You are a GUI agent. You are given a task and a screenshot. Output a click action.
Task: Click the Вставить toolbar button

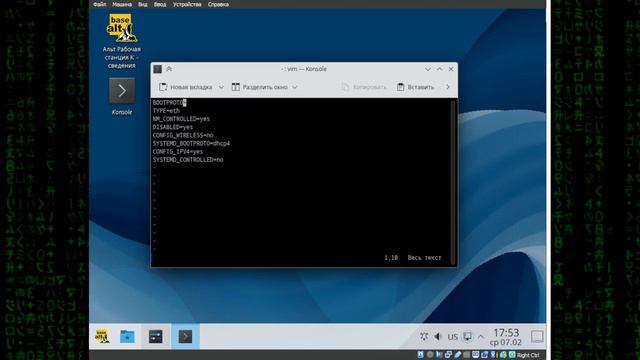[x=416, y=87]
